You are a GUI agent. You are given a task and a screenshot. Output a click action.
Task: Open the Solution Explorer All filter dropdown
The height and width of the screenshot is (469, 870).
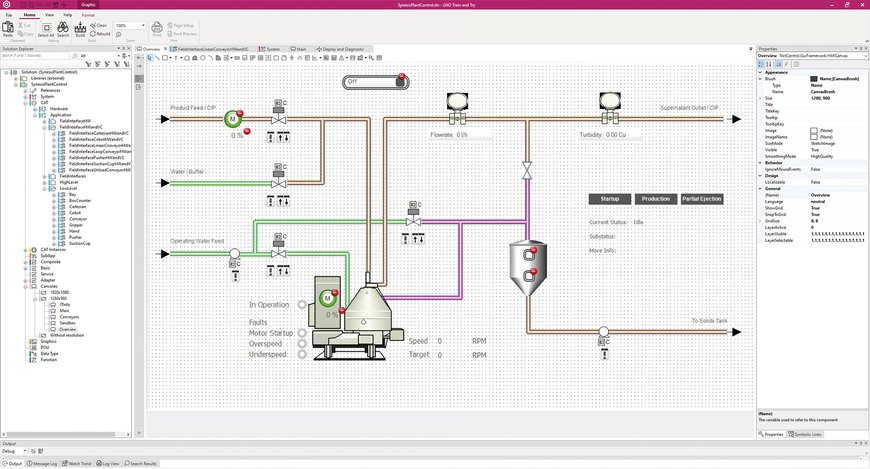(118, 56)
